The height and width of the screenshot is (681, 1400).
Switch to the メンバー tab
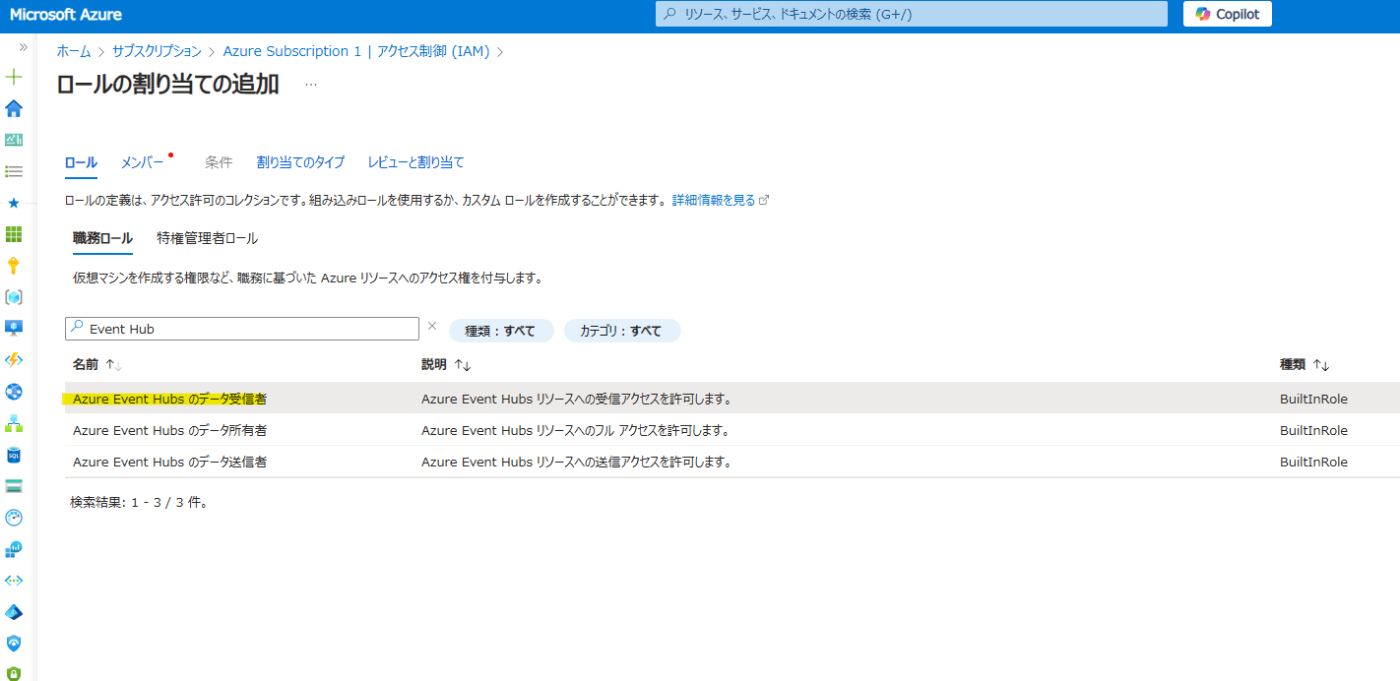[x=143, y=162]
